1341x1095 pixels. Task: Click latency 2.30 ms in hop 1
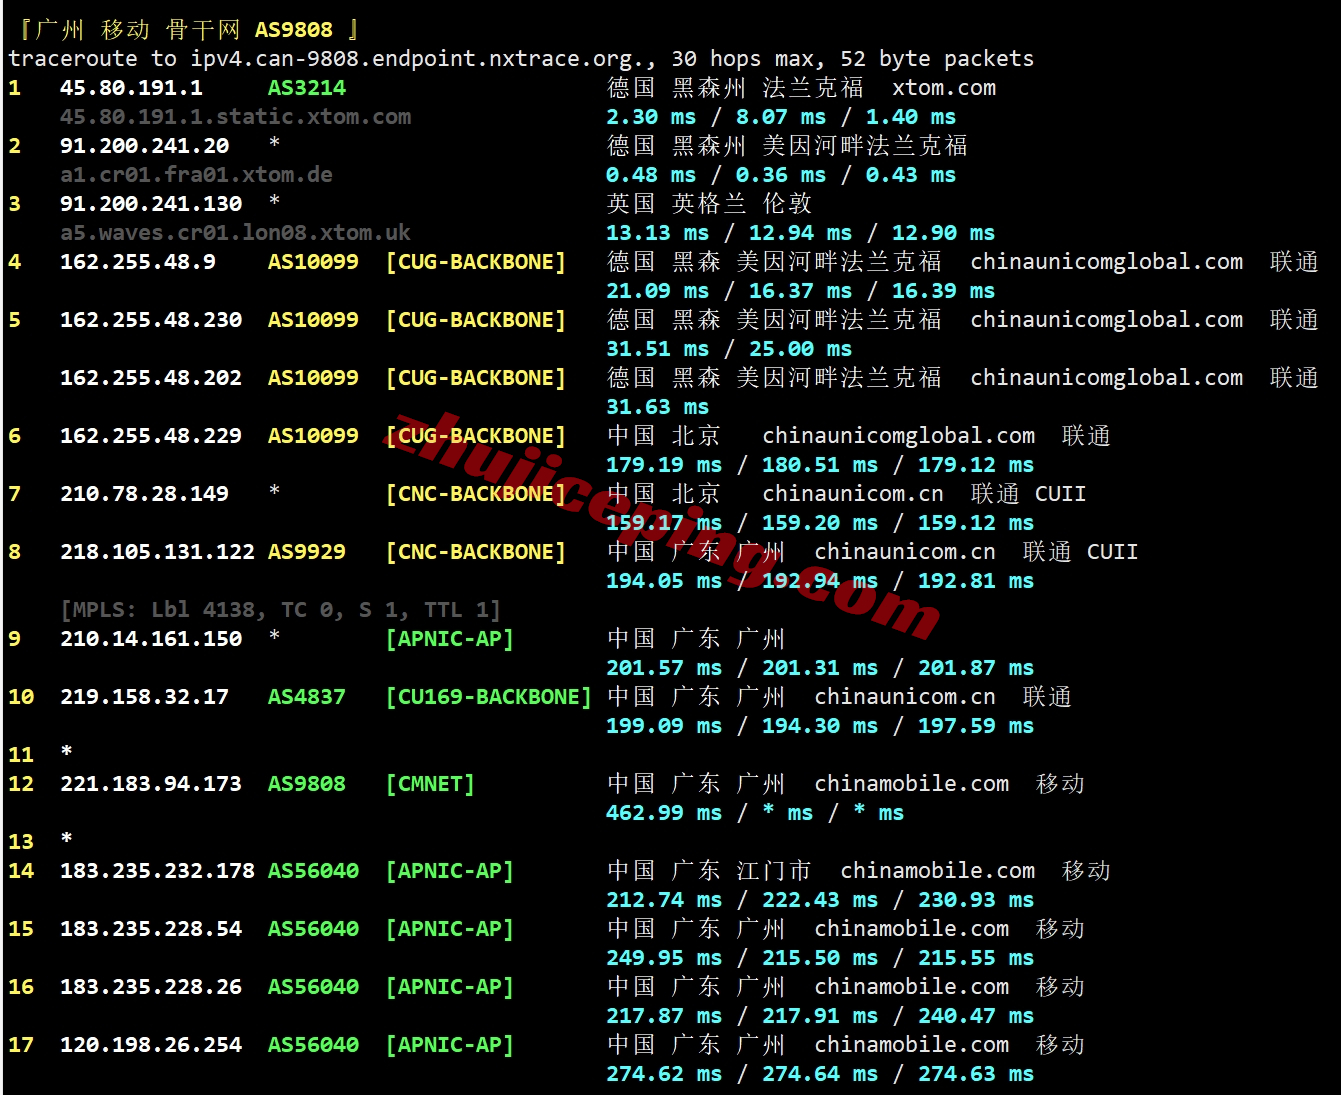click(651, 117)
